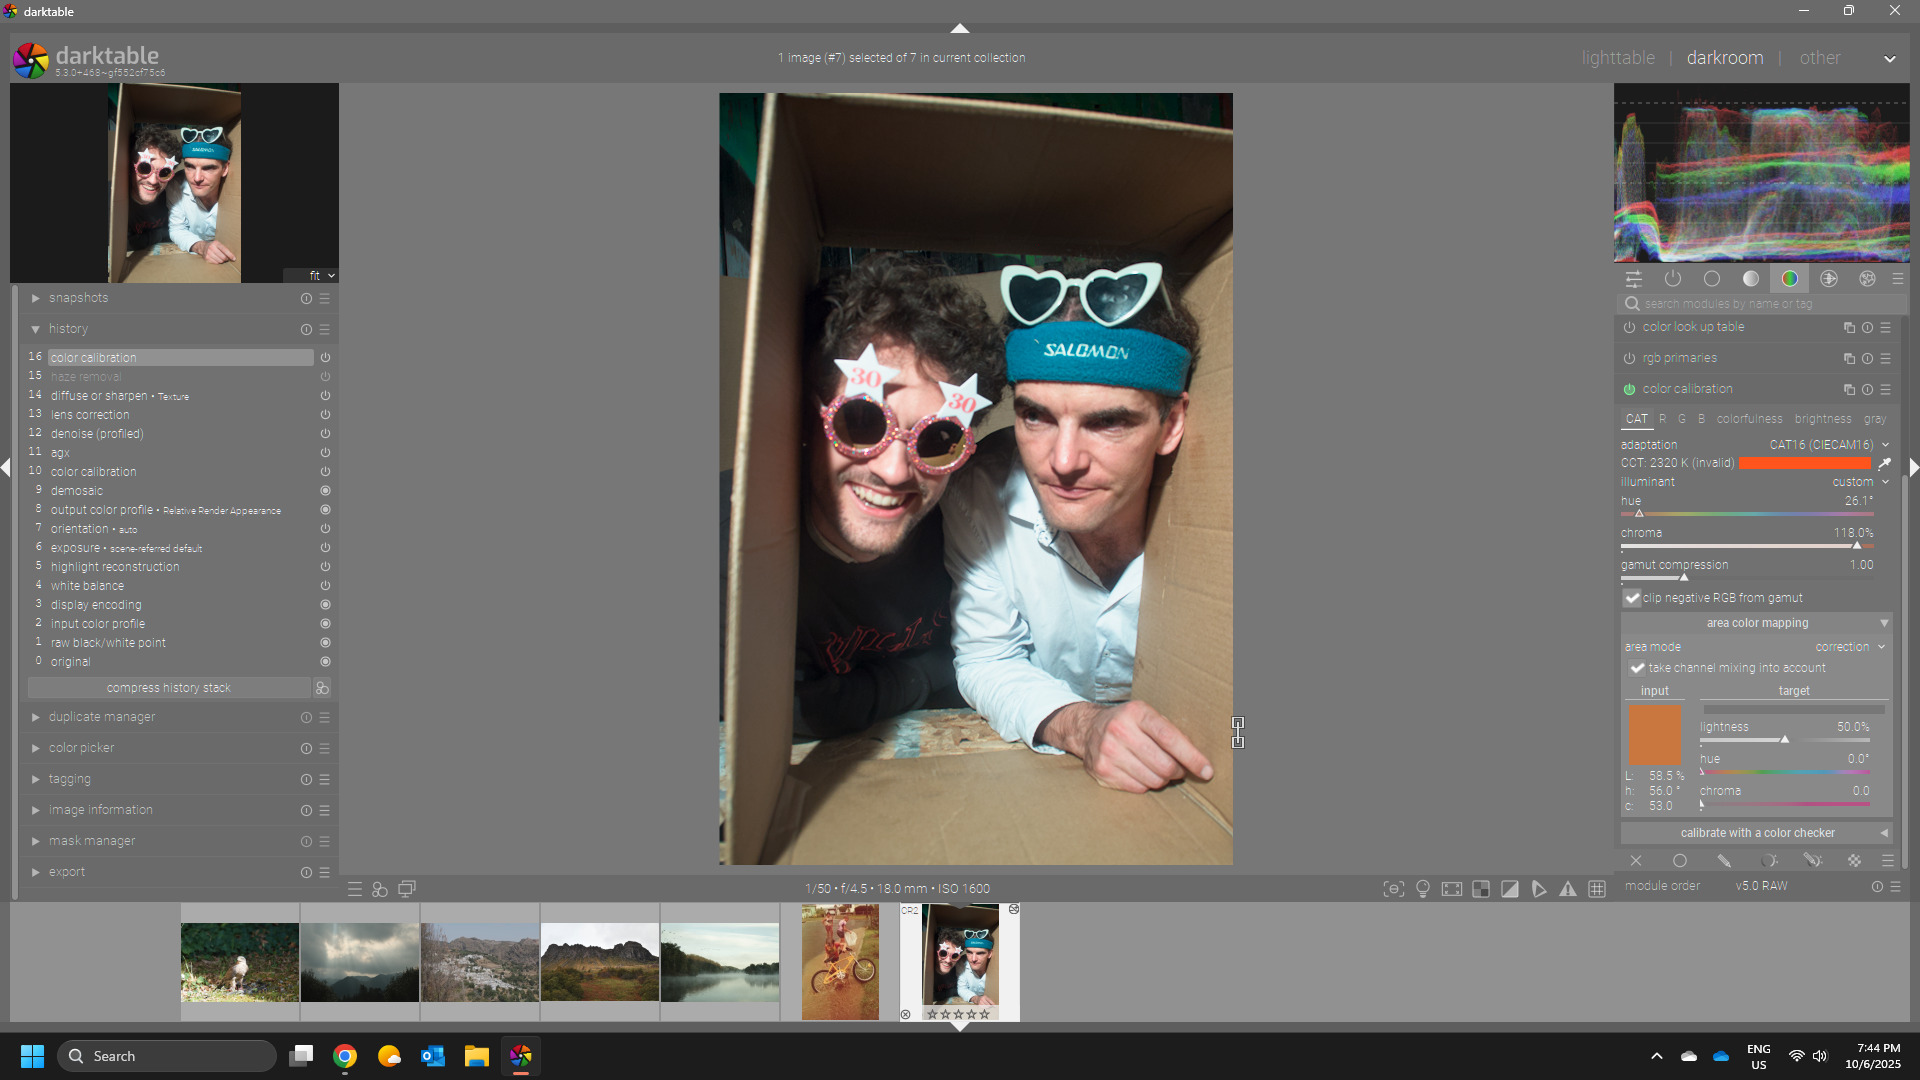Expand the snapshots panel
This screenshot has width=1920, height=1080.
(78, 298)
